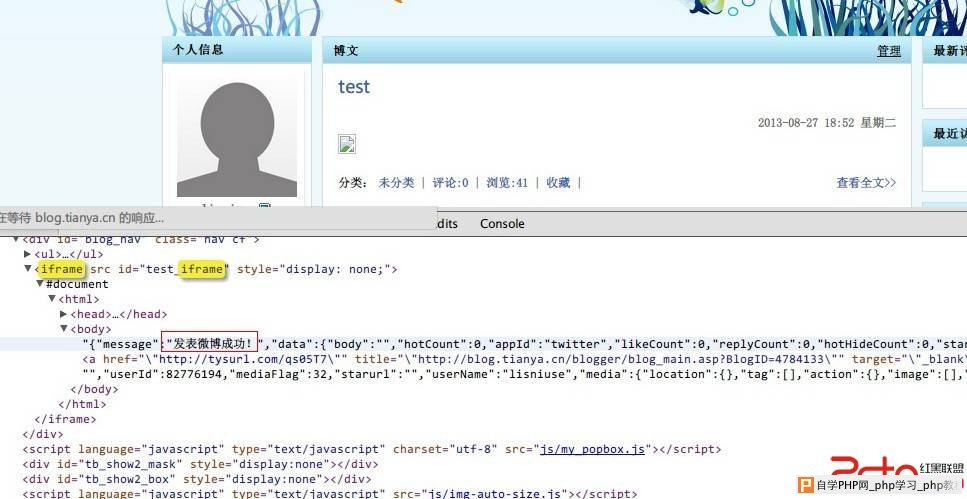967x499 pixels.
Task: Collapse the <html> node
Action: 52,299
